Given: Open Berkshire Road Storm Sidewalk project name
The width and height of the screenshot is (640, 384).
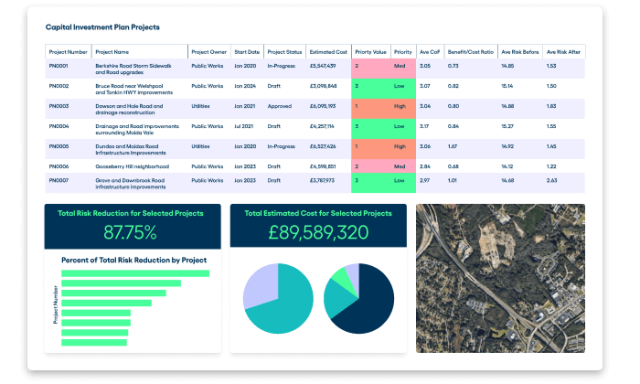Looking at the screenshot, I should 133,69.
